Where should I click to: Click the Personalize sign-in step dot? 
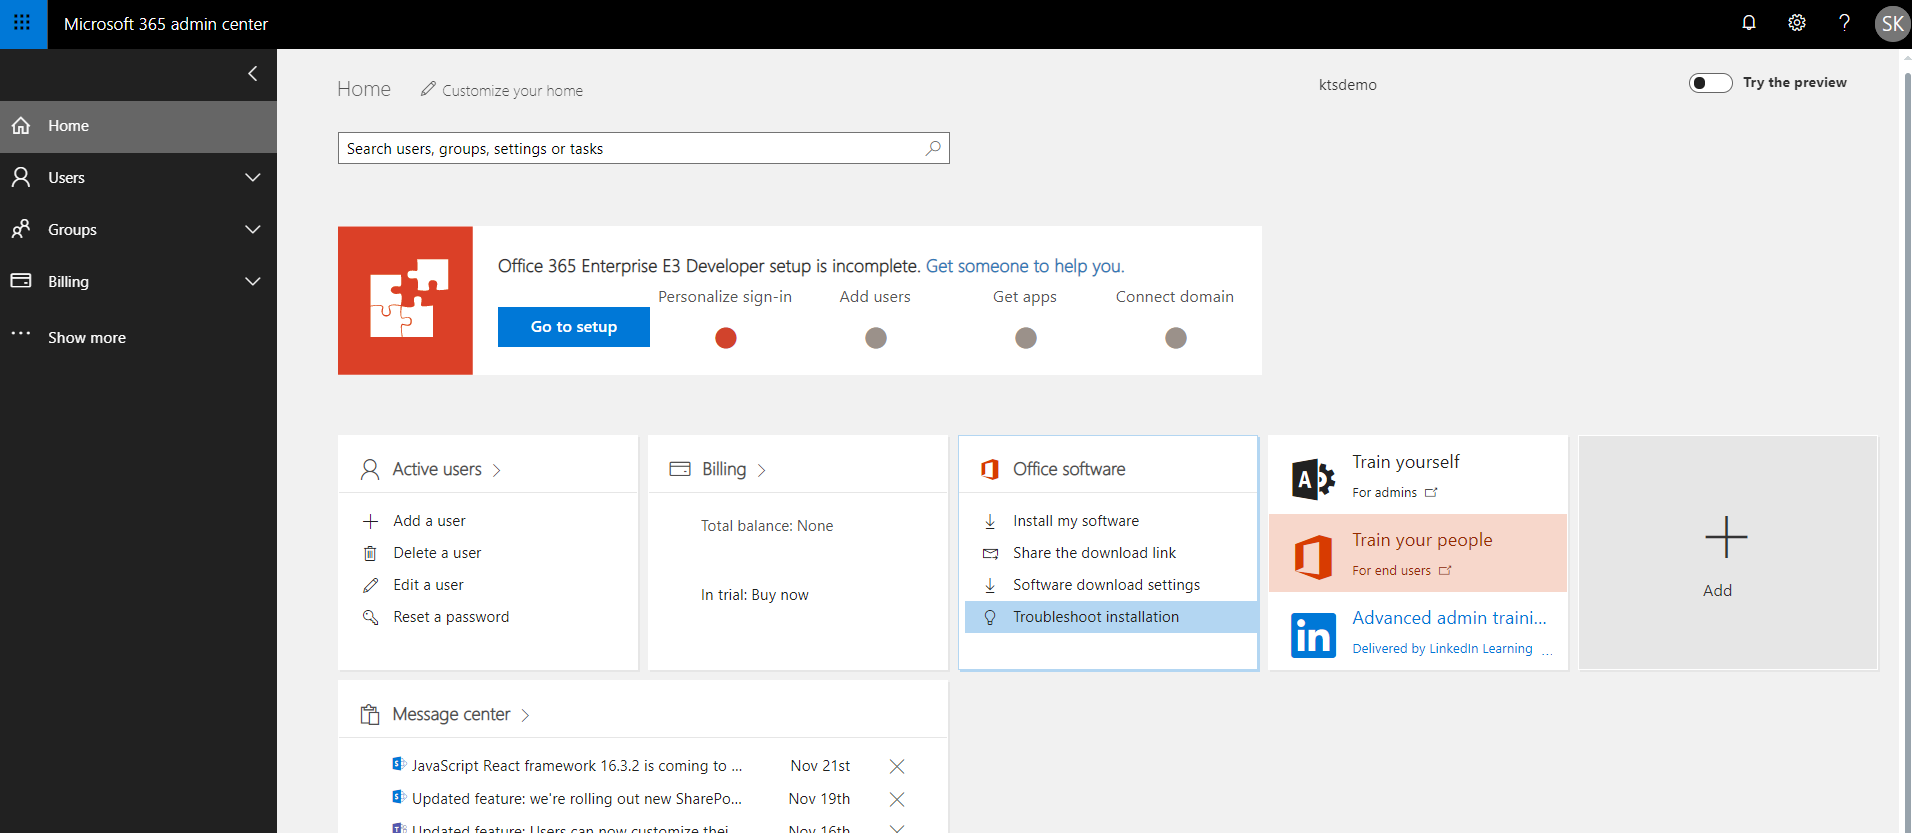[x=726, y=338]
